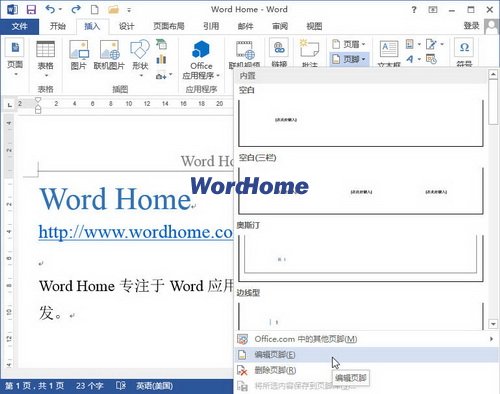Click the 登录 sign-in link
Screen dimensions: 500x394
471,26
